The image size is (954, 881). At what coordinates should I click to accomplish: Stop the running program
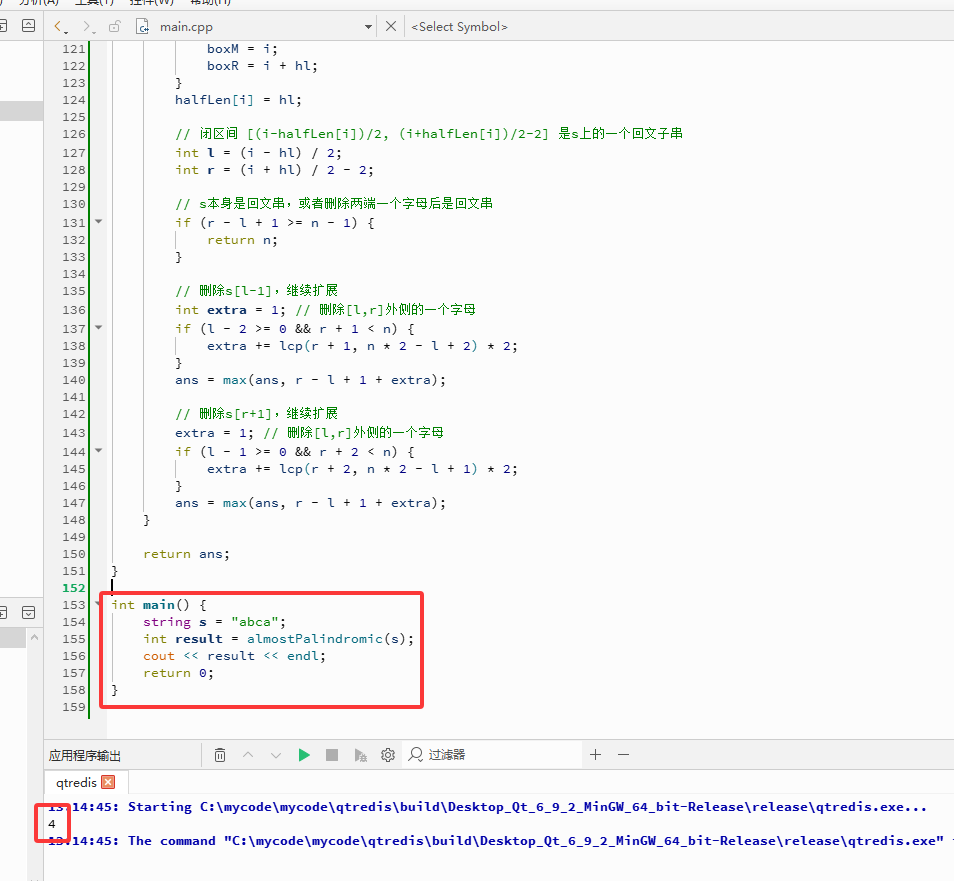332,755
